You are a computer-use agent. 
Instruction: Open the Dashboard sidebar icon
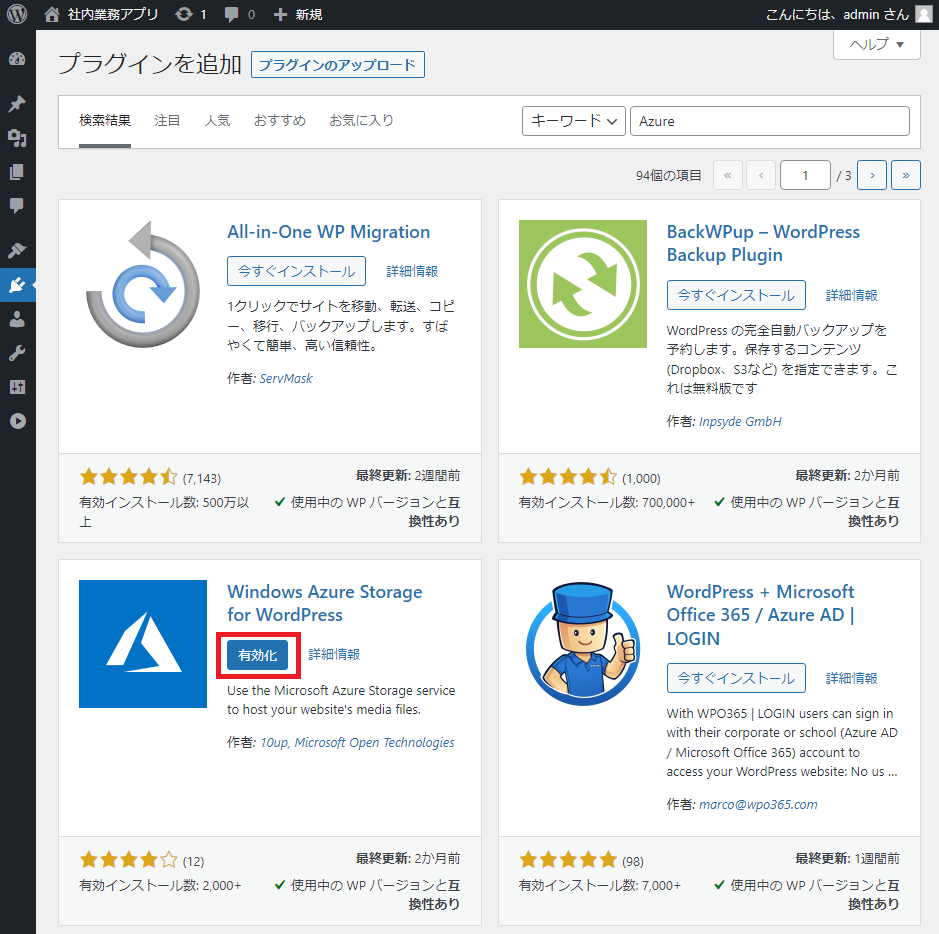17,59
